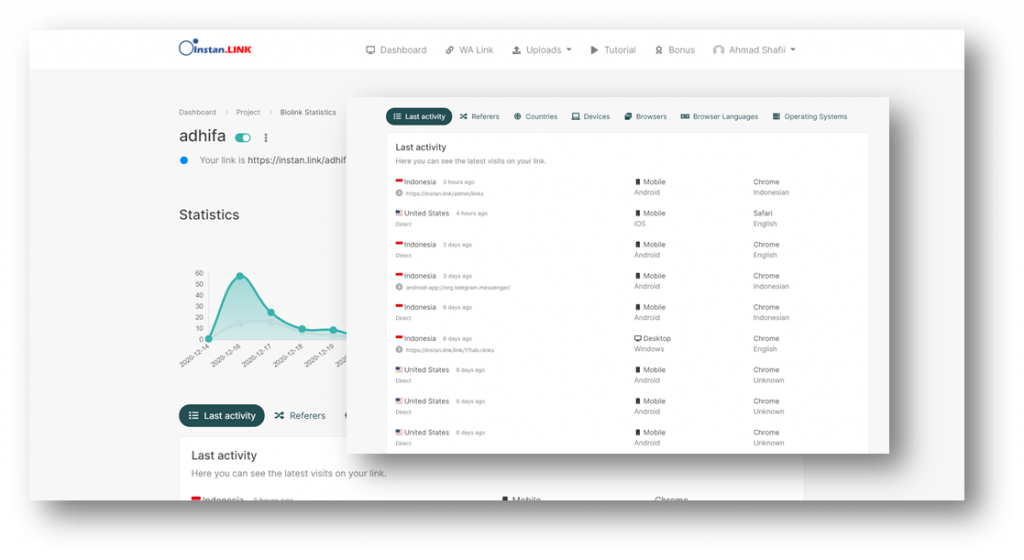This screenshot has height=560, width=1024.
Task: Open the adhifa three-dot options menu
Action: [x=266, y=138]
